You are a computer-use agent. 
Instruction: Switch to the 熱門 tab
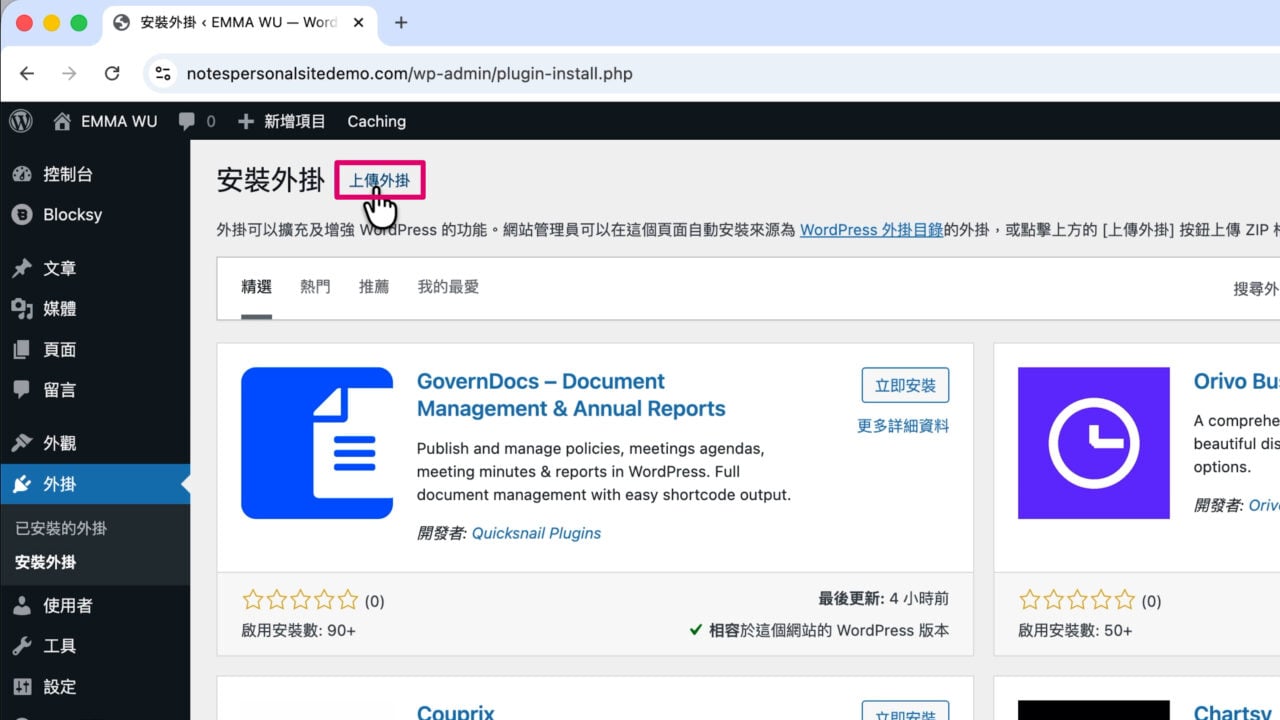point(315,287)
